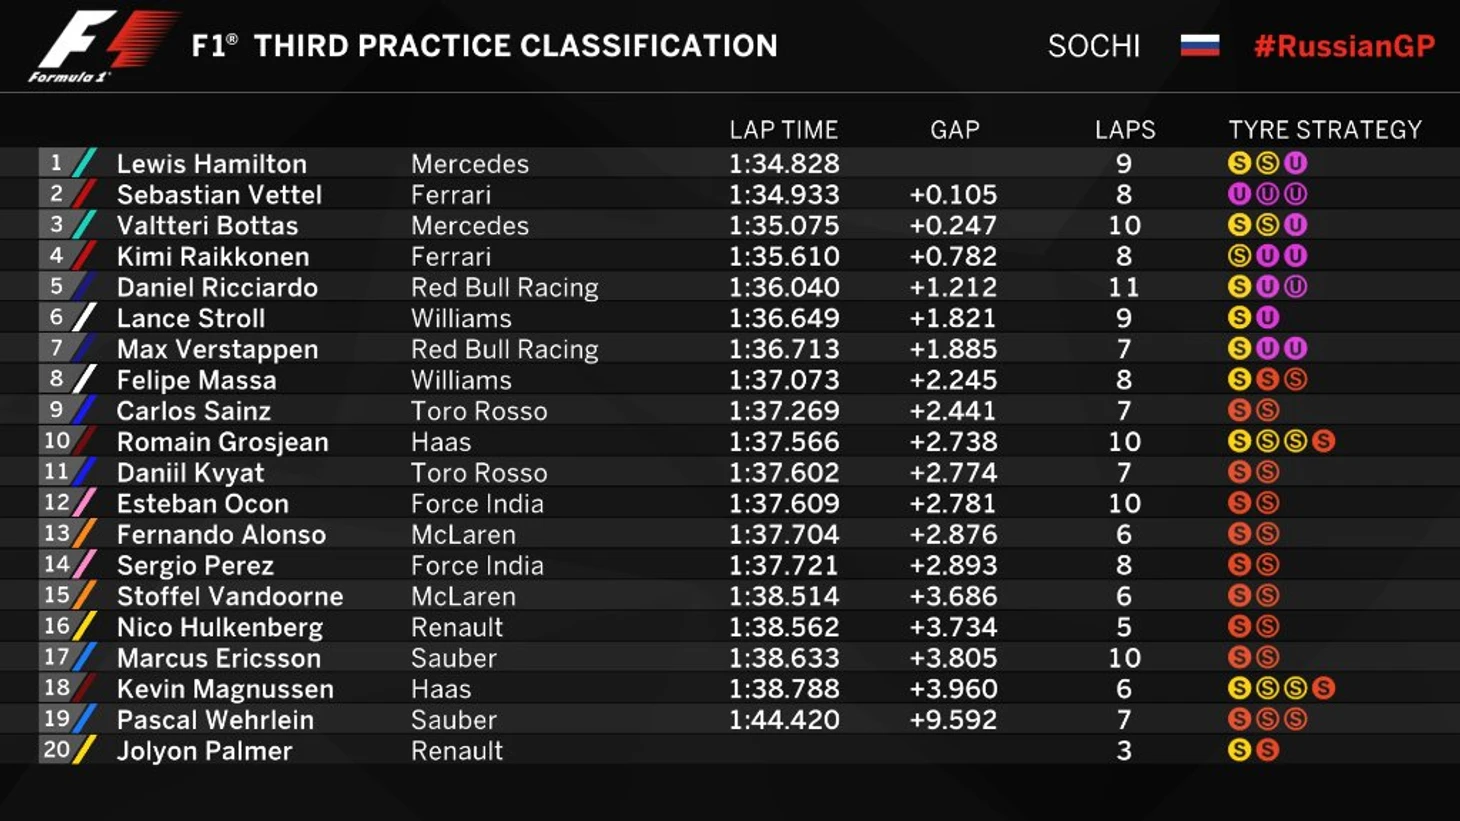Click Valtteri Bottas's purple ultrasoft tyre icon
This screenshot has width=1460, height=821.
click(x=1296, y=225)
